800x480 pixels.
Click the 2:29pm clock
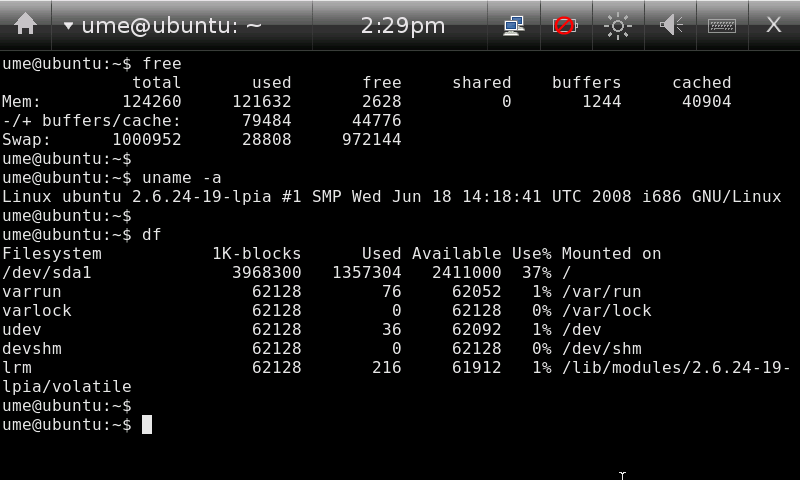coord(403,25)
